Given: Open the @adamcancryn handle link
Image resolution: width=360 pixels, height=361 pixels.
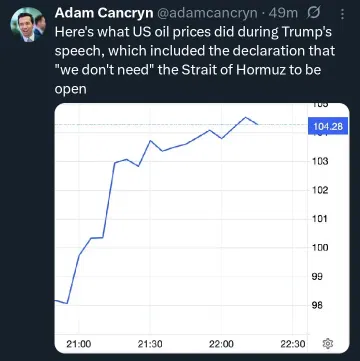Looking at the screenshot, I should click(x=207, y=13).
